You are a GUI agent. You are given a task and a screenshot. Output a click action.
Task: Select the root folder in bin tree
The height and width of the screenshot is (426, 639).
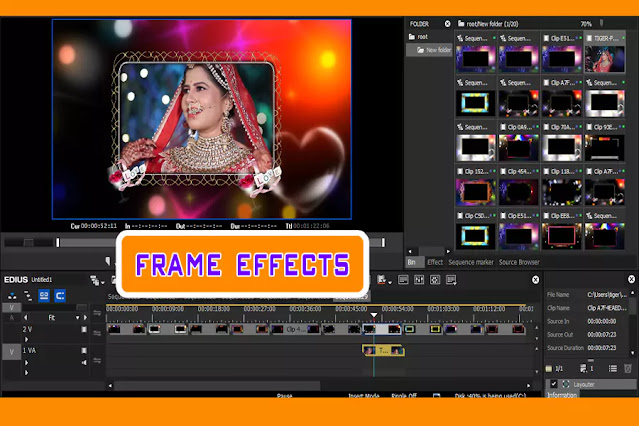click(x=419, y=37)
